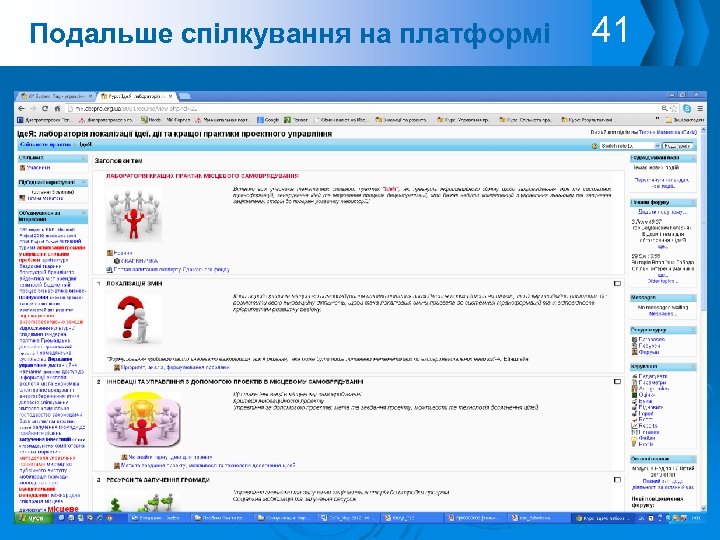Collapse the Messages block
The height and width of the screenshot is (540, 720).
(x=692, y=298)
